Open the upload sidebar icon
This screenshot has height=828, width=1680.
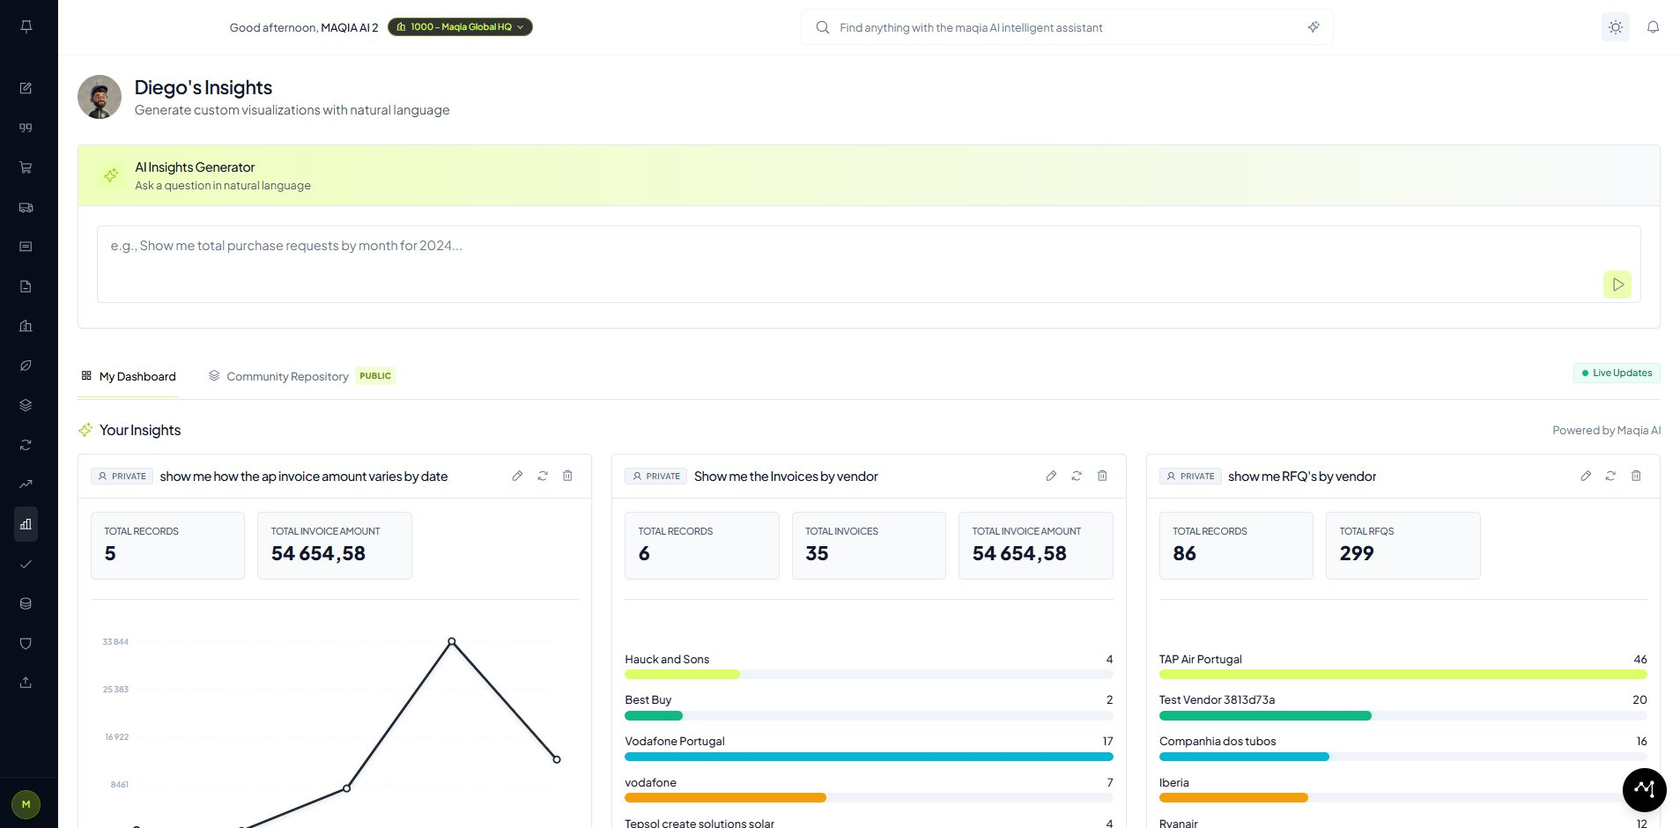click(x=26, y=683)
